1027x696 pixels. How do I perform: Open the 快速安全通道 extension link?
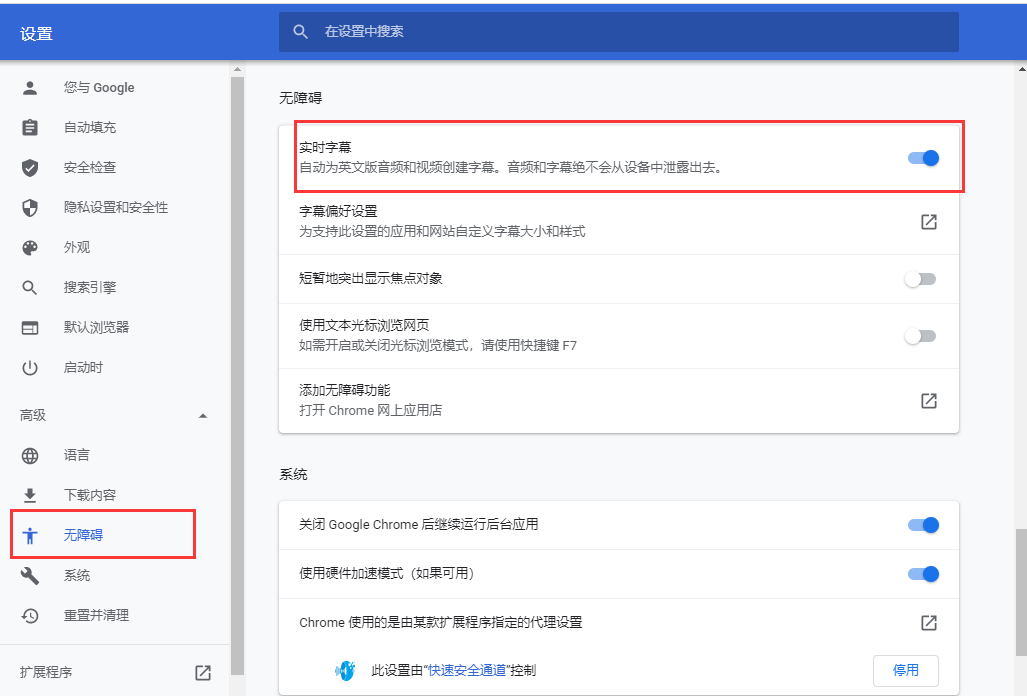pyautogui.click(x=467, y=670)
